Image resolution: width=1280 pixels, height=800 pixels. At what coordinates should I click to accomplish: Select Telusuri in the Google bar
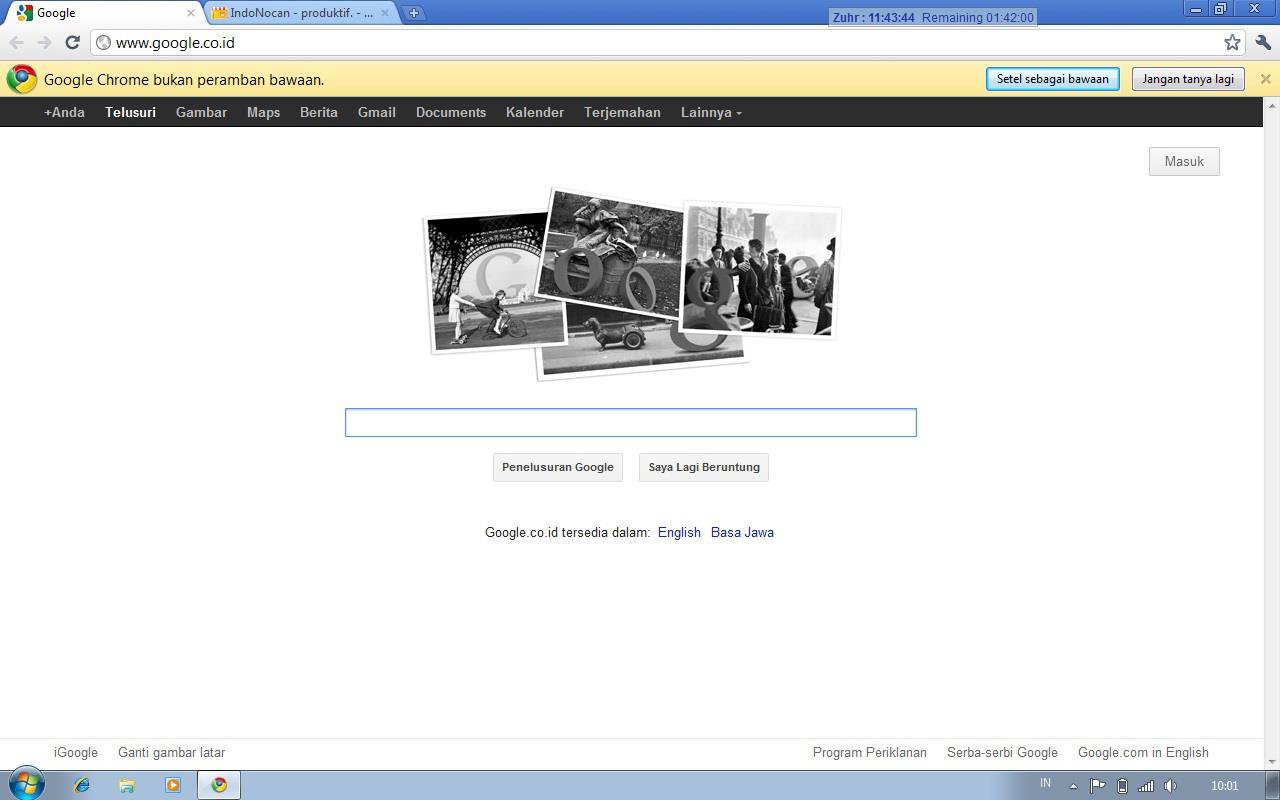tap(130, 112)
